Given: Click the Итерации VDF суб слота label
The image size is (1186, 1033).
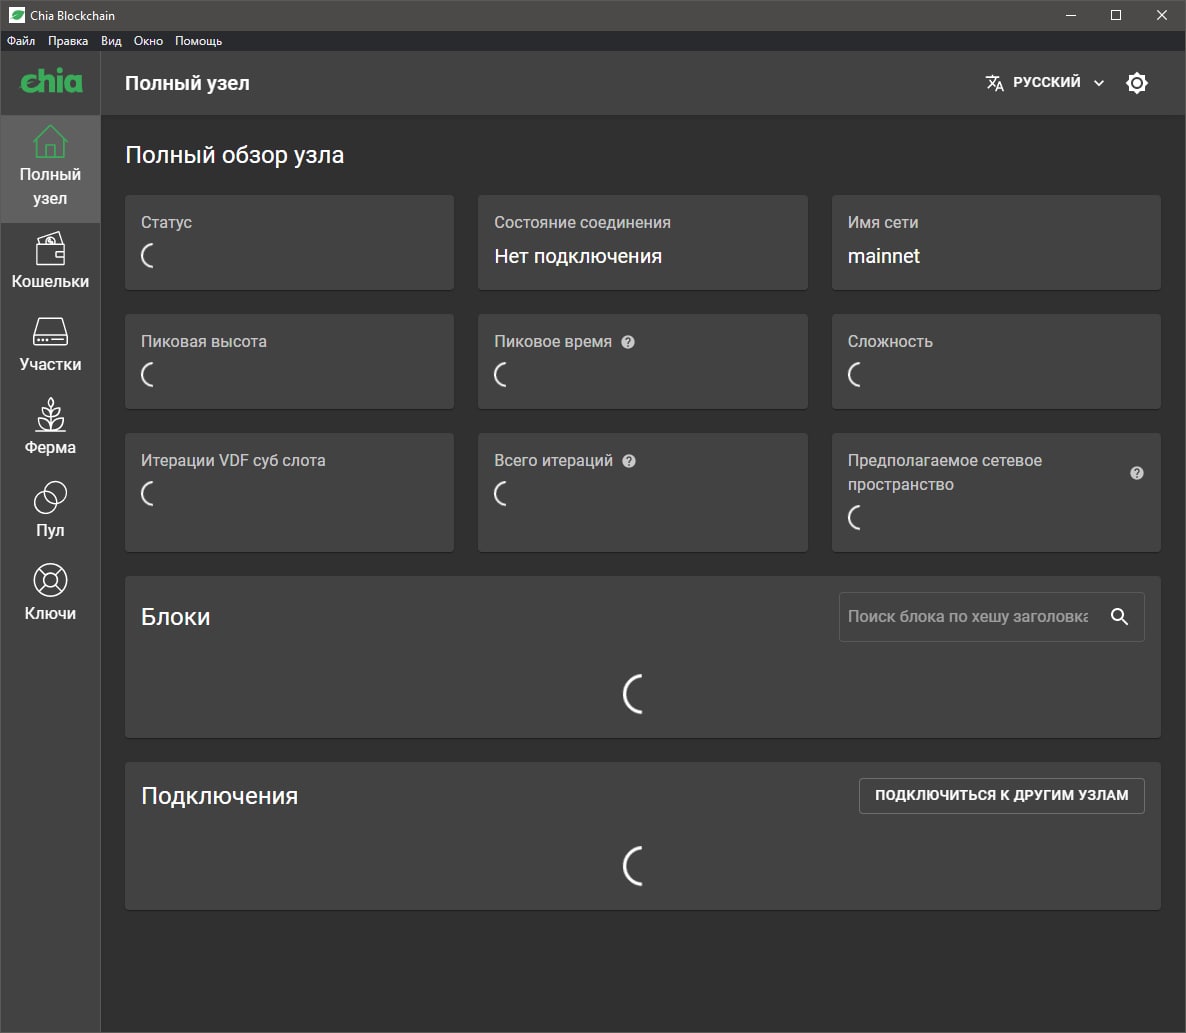Looking at the screenshot, I should [233, 461].
